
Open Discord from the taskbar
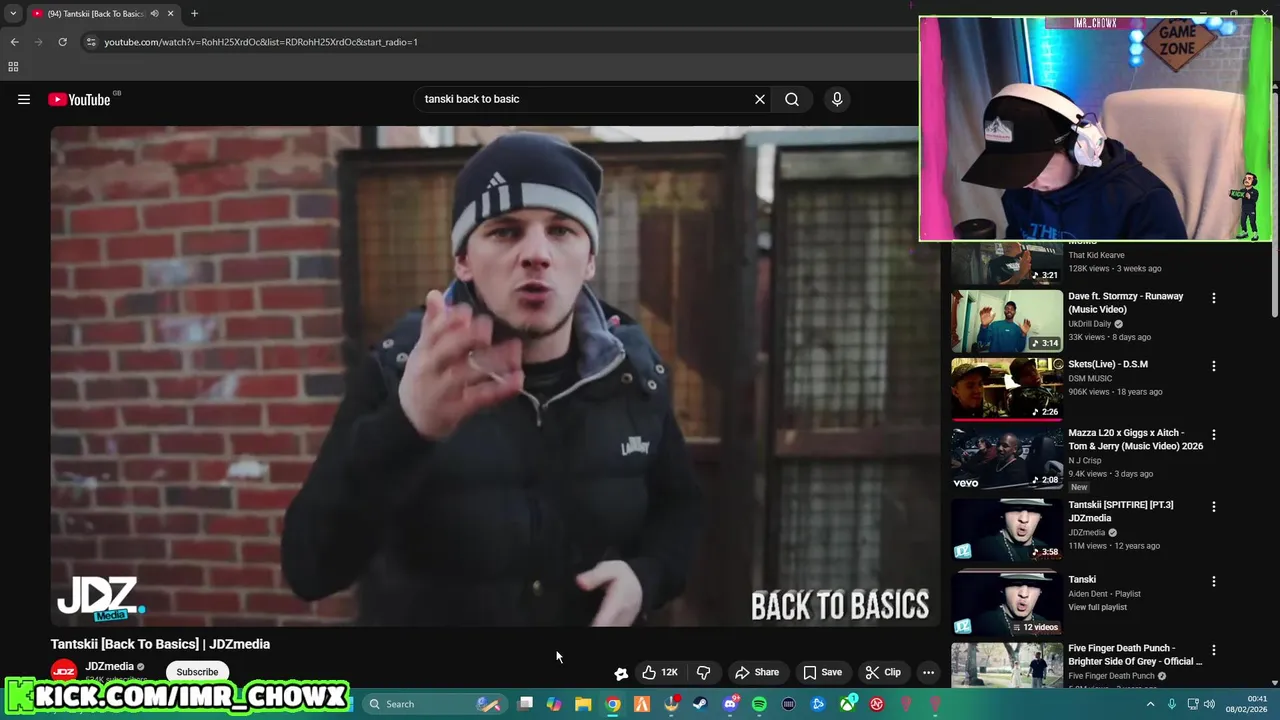click(730, 704)
